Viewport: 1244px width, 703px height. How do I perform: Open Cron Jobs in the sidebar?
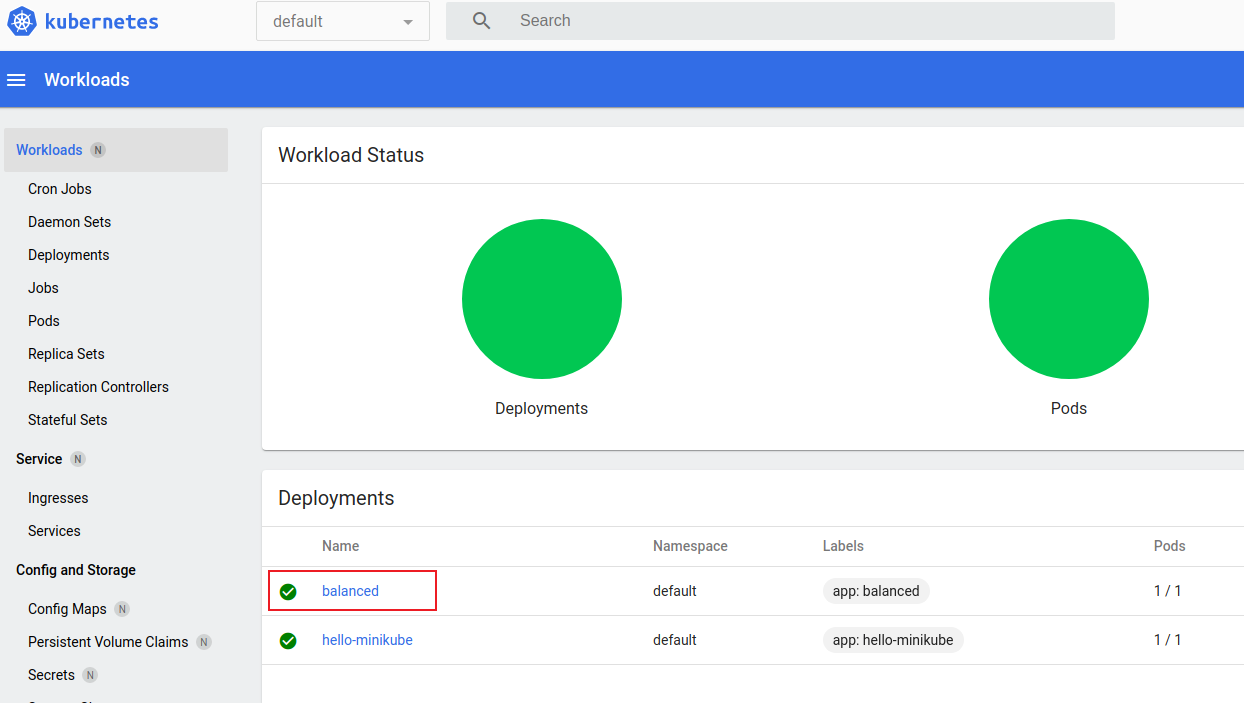pyautogui.click(x=60, y=189)
